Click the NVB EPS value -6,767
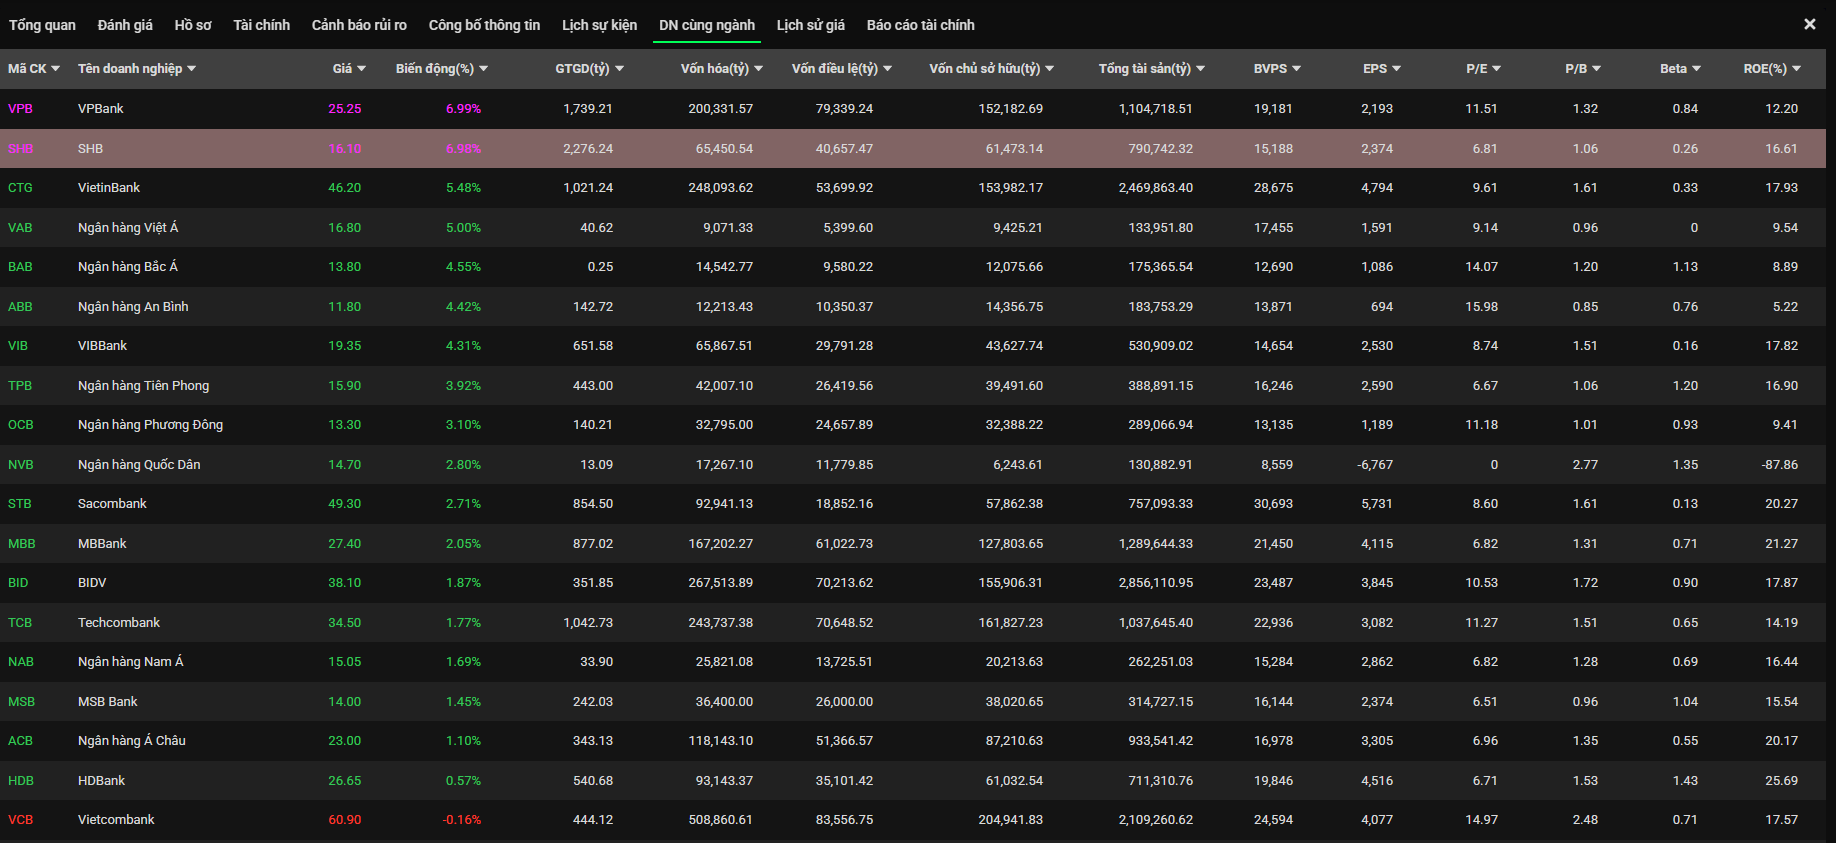Viewport: 1836px width, 843px height. [1375, 465]
